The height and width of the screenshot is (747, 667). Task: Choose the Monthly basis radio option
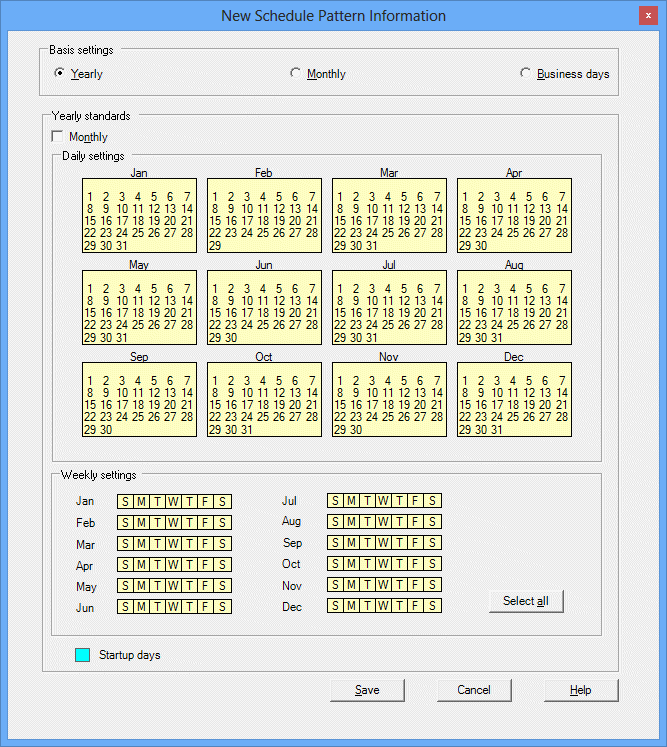click(295, 73)
